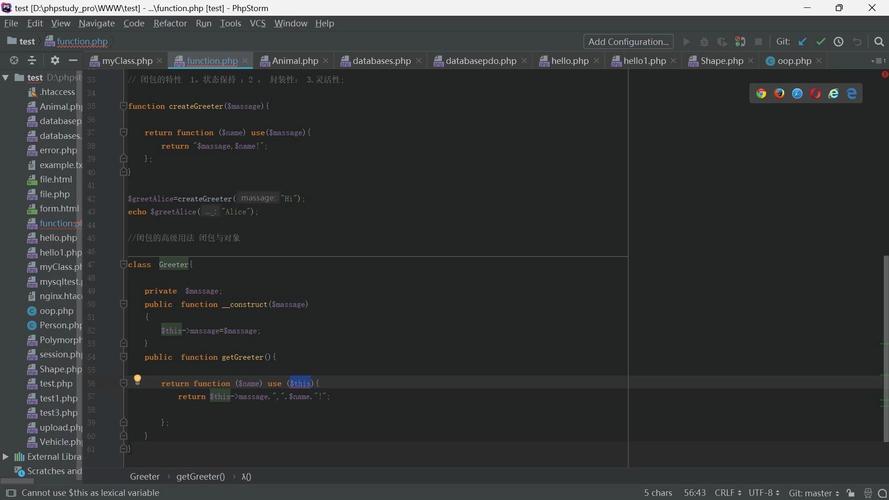Open the Edge browser preview icon
The image size is (889, 500).
point(852,94)
